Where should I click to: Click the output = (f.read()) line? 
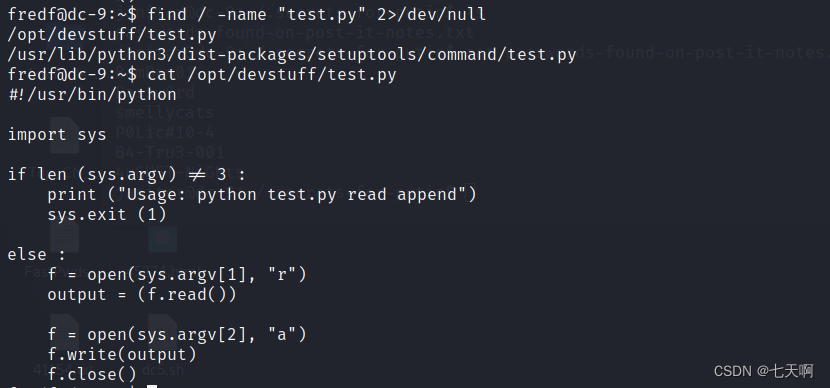pos(142,295)
